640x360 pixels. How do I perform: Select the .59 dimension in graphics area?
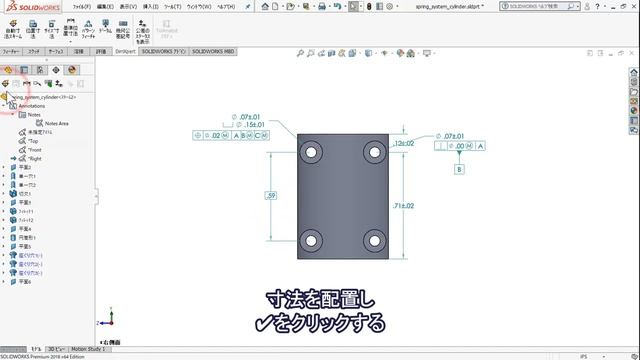coord(271,196)
